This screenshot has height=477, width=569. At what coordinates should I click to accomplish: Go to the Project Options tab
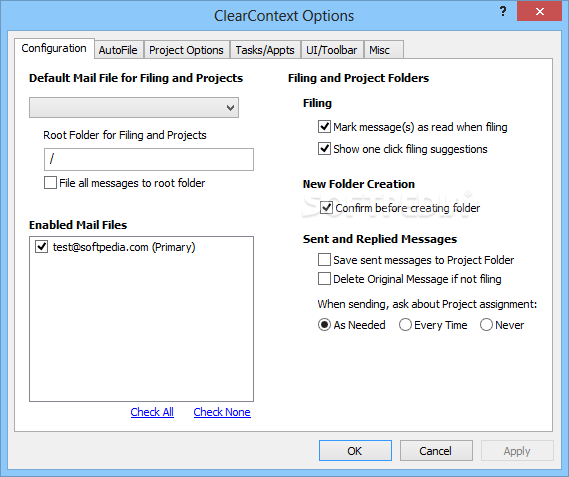187,50
